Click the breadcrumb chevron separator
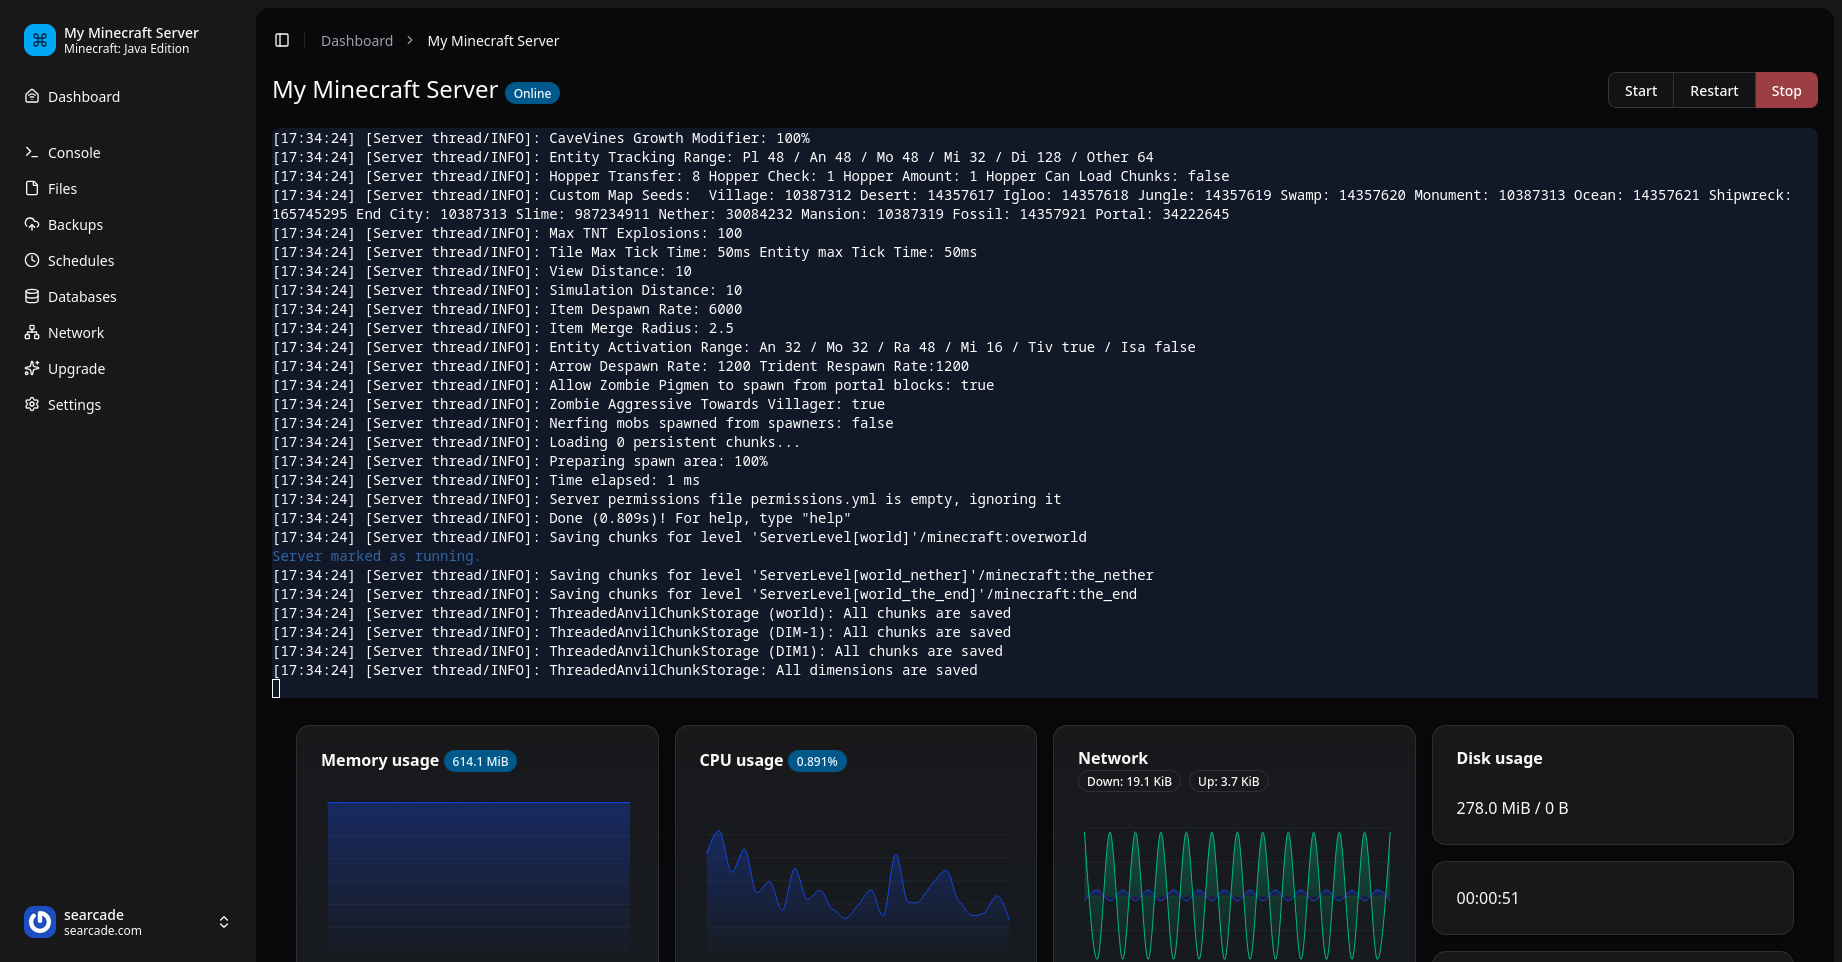 [410, 41]
